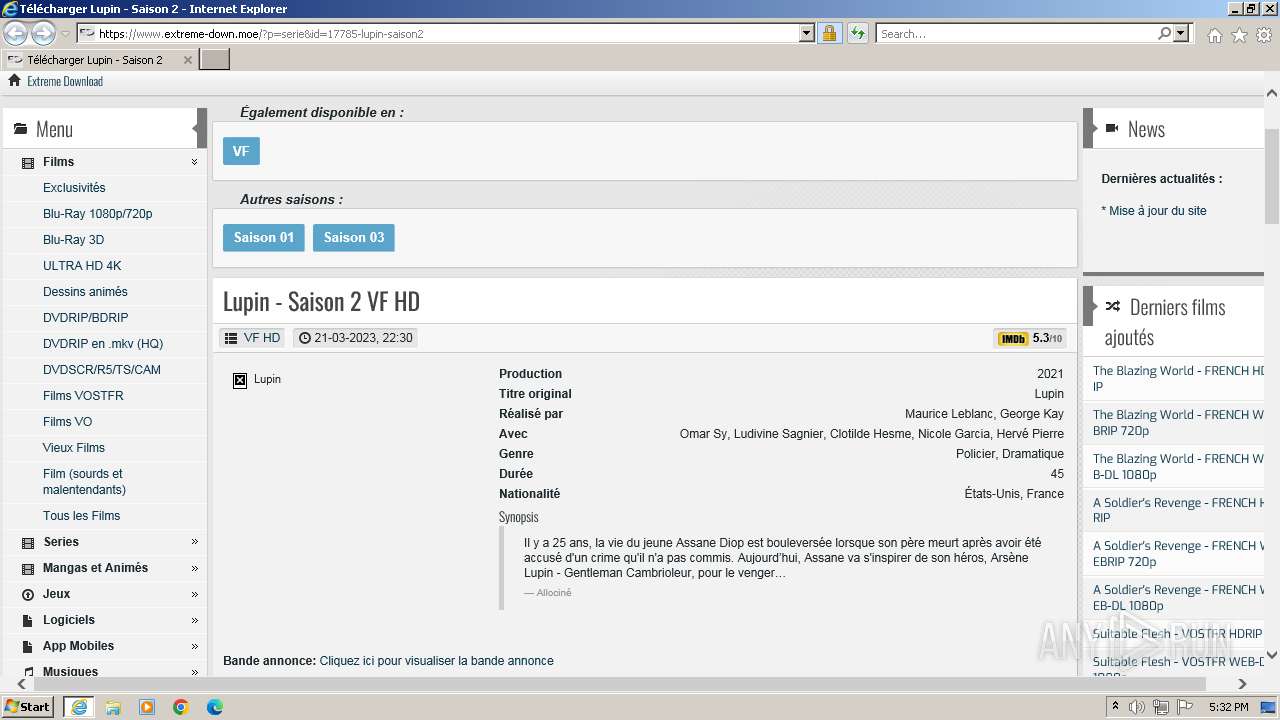Open Vieux Films category

coord(74,448)
